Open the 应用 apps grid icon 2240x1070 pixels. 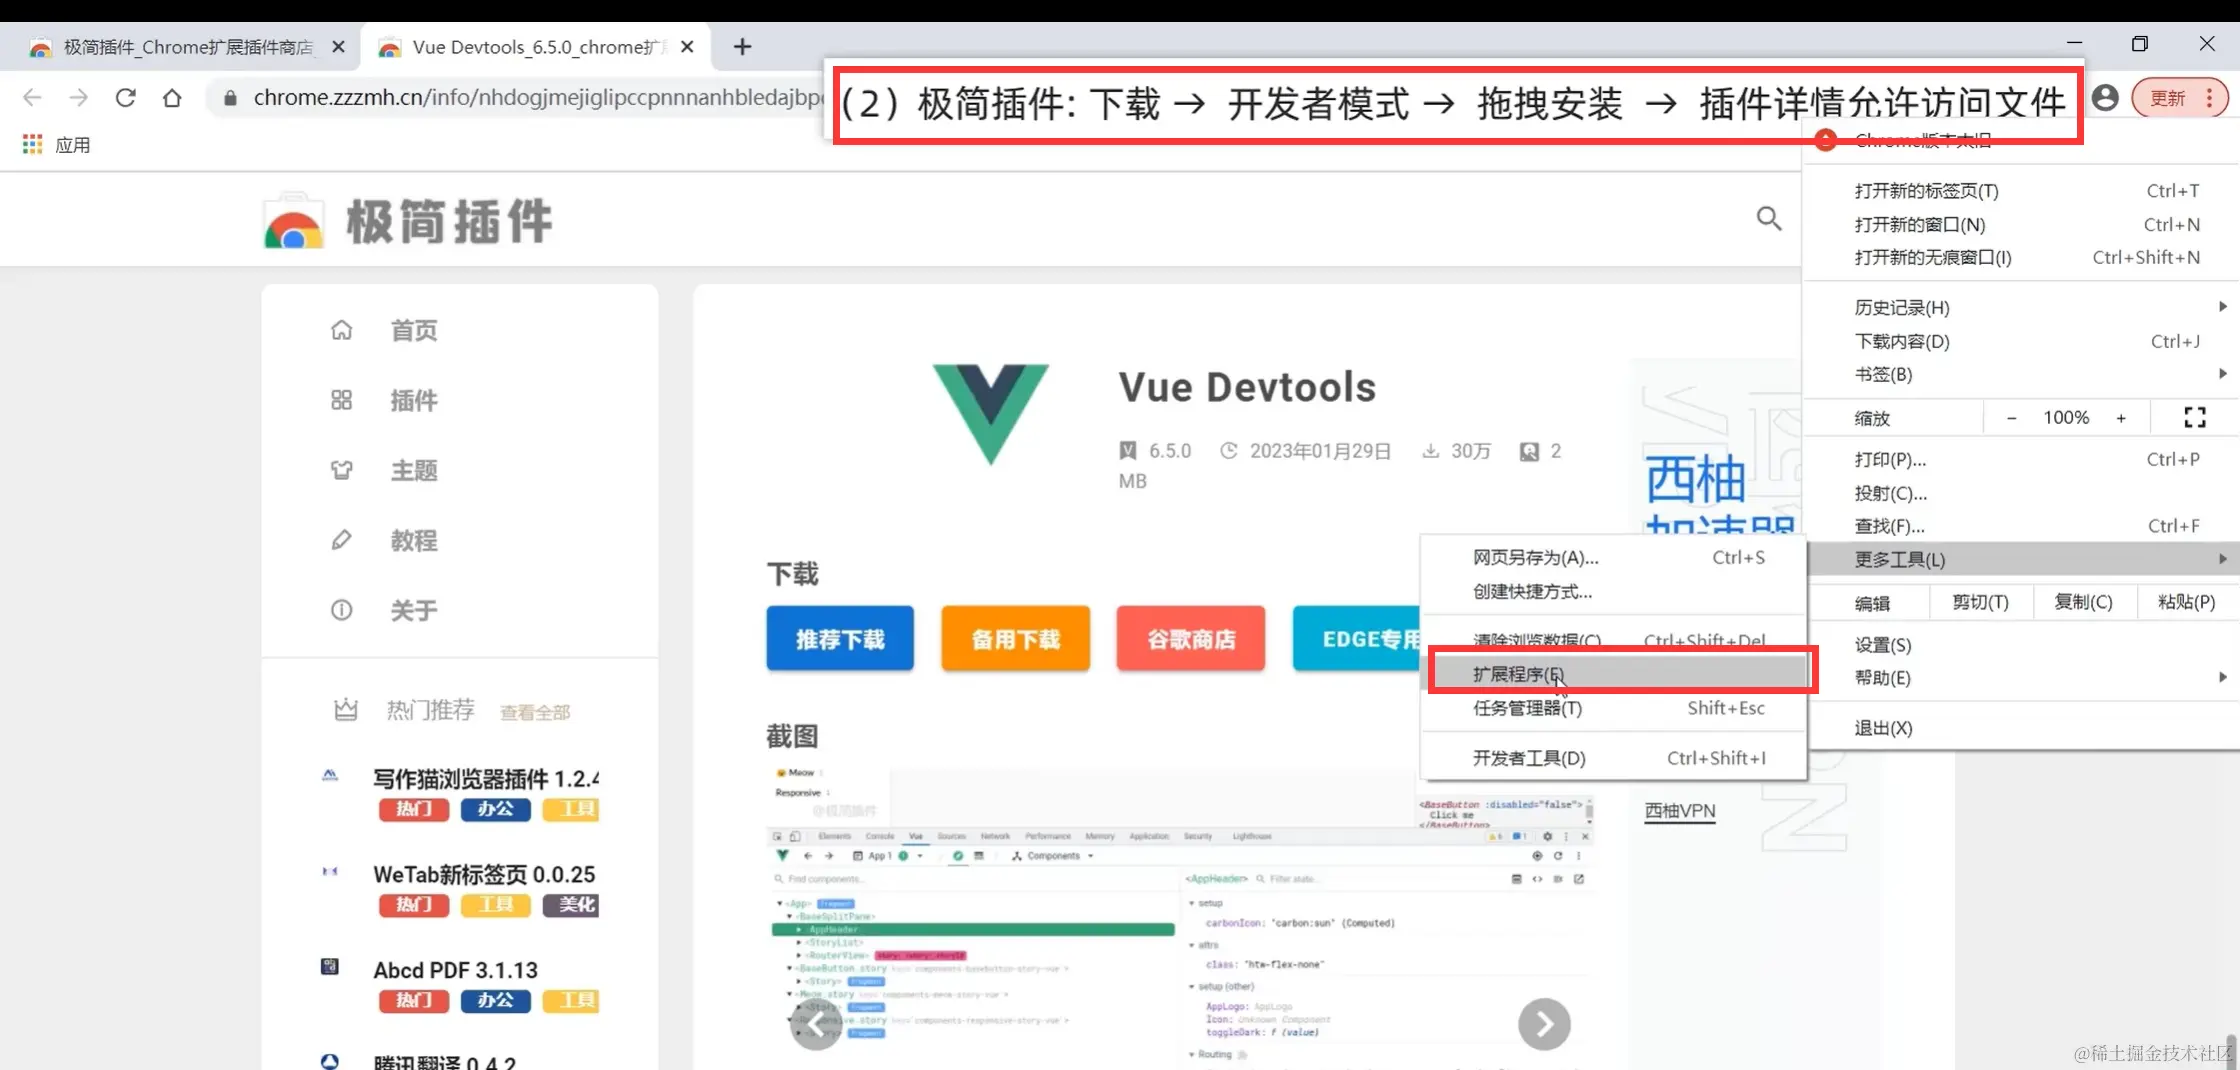(x=32, y=144)
